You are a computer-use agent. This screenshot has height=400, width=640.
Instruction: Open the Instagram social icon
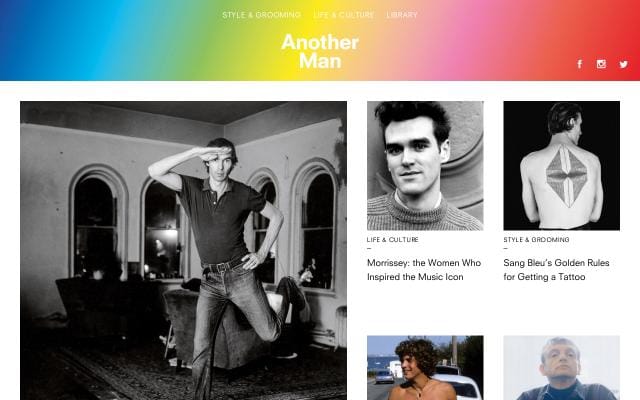coord(601,64)
